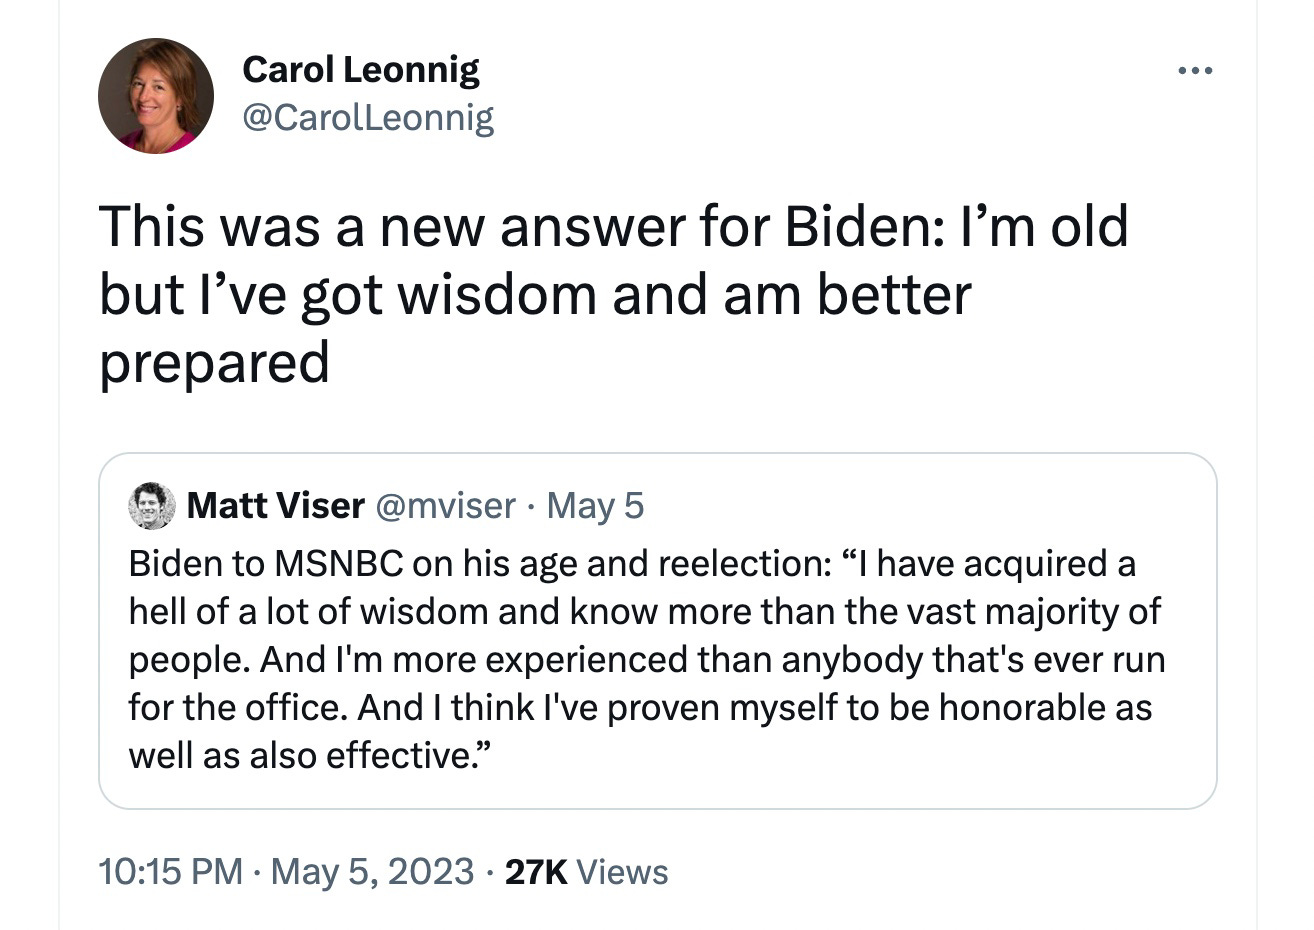Click Carol Leonnig's profile photo
Viewport: 1314px width, 930px height.
coord(156,96)
